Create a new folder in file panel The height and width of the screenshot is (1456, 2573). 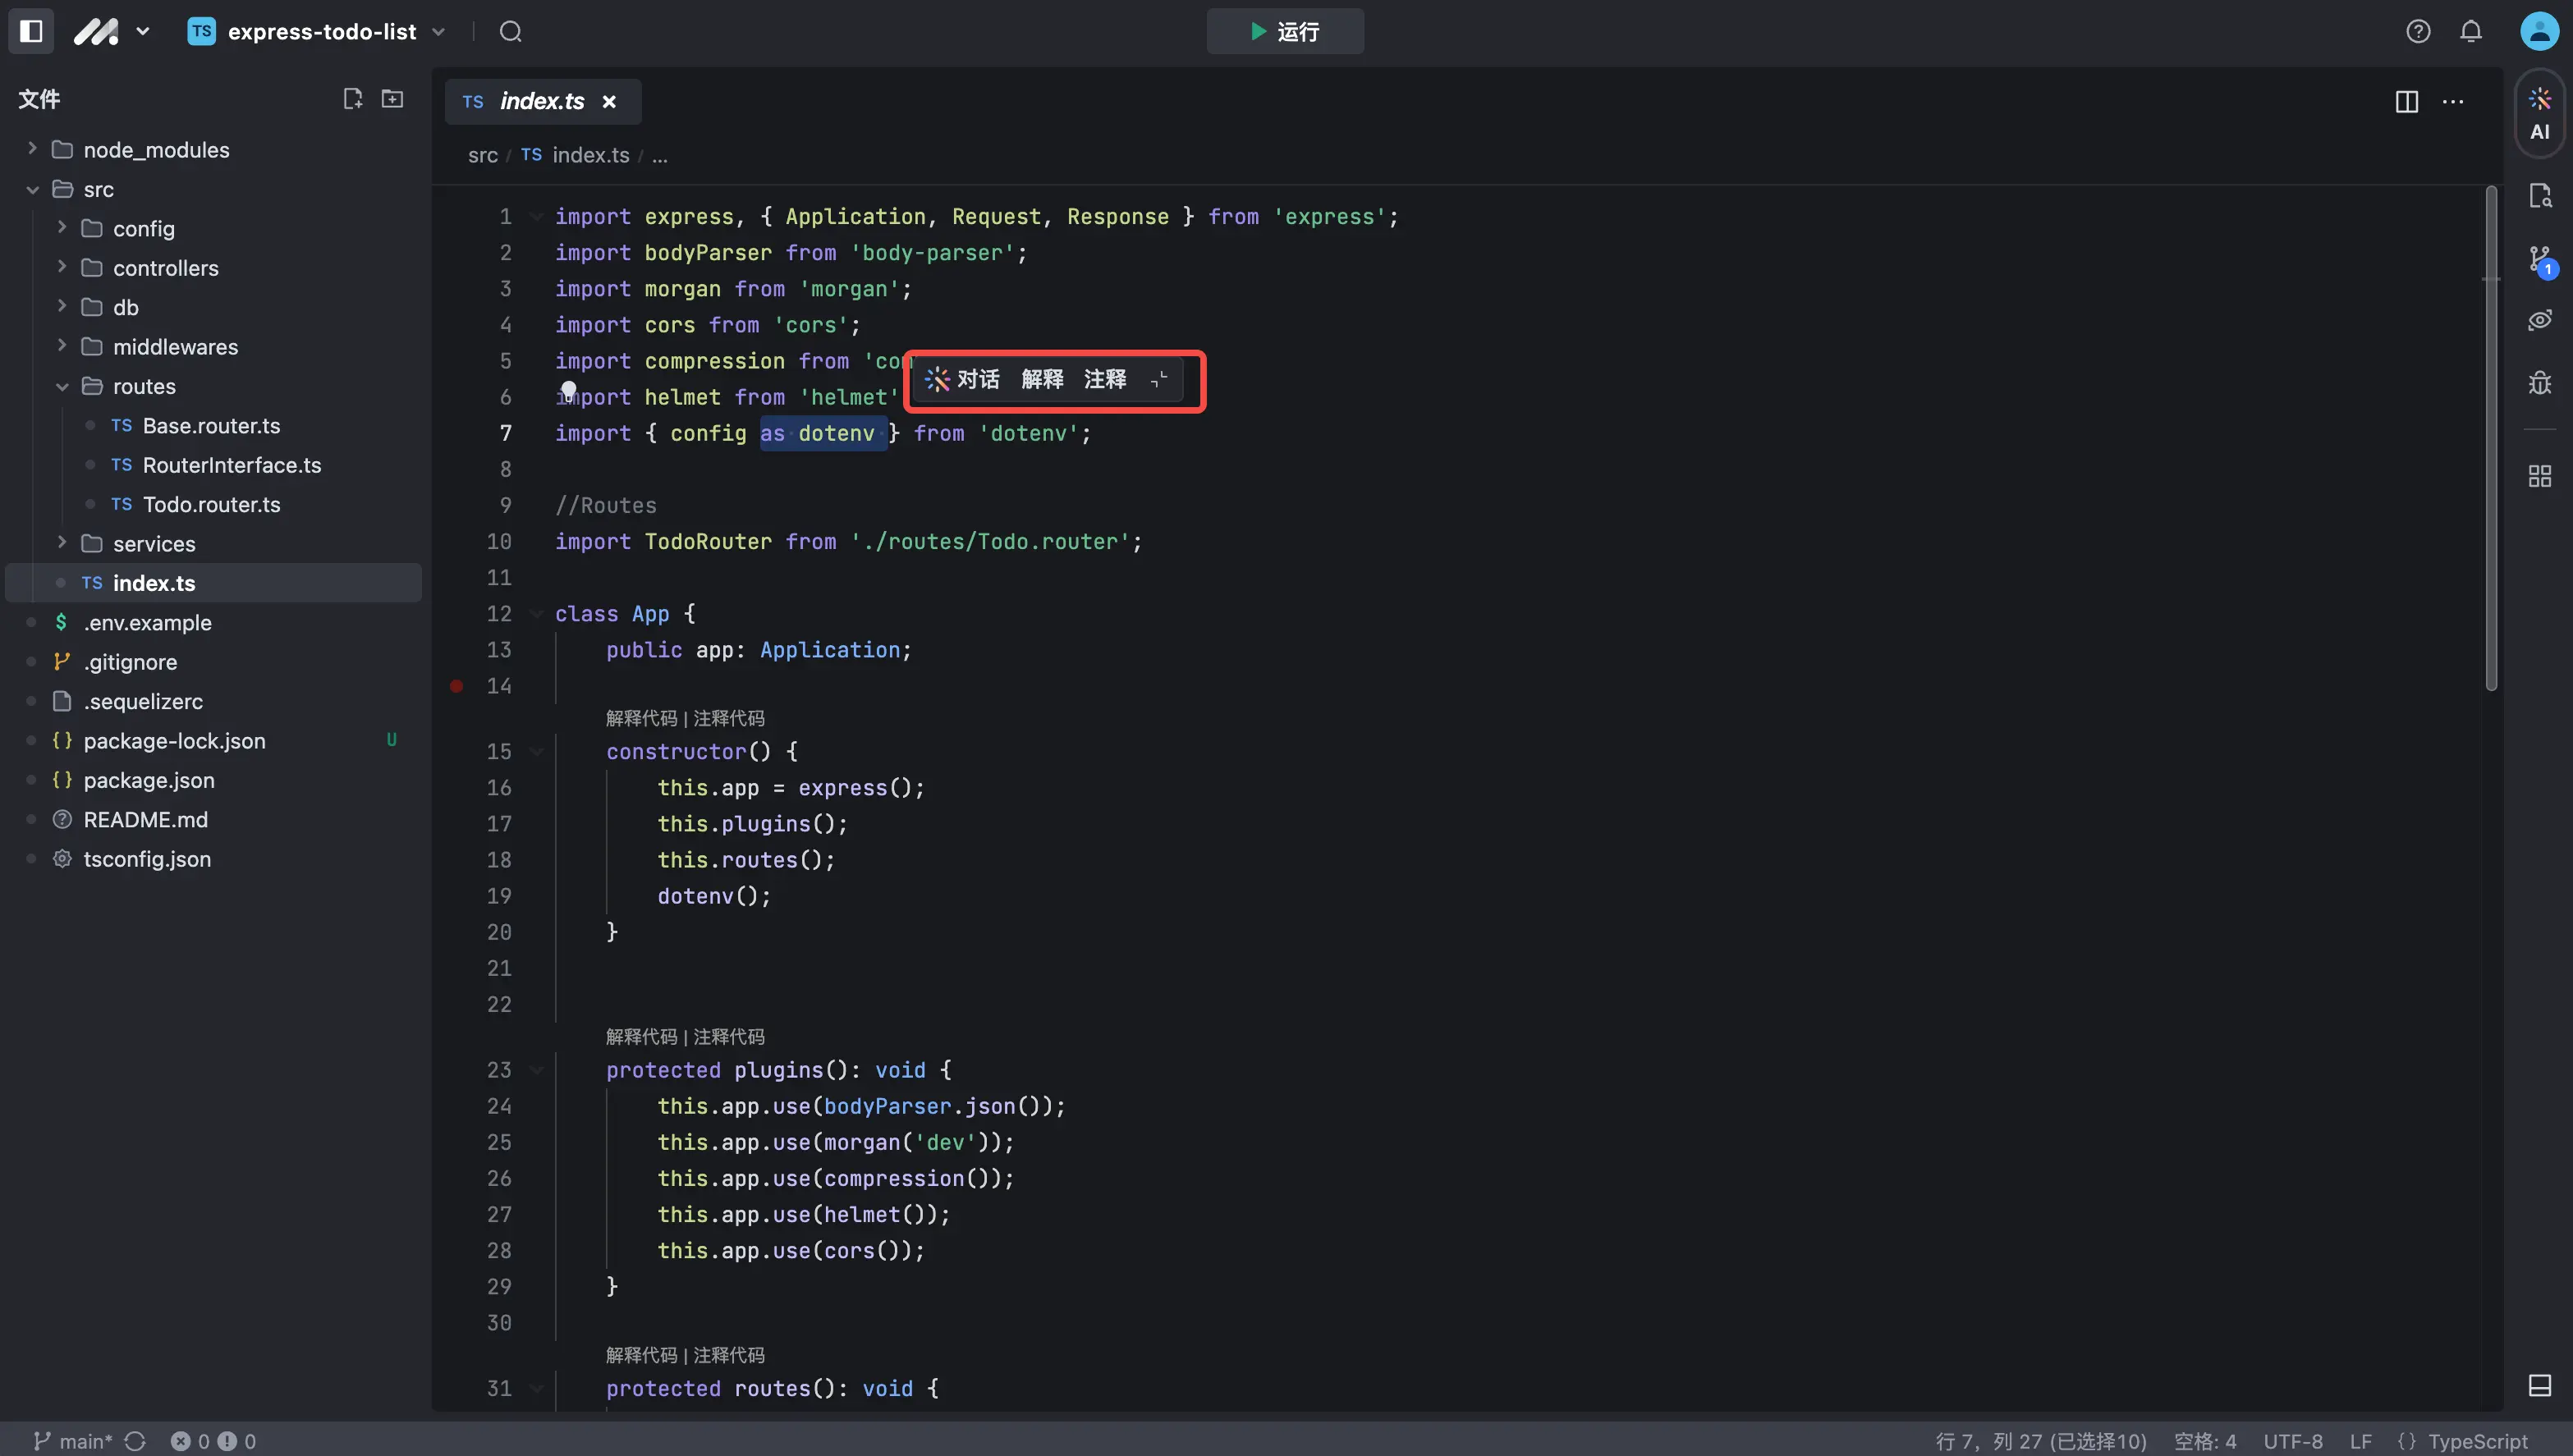point(393,98)
